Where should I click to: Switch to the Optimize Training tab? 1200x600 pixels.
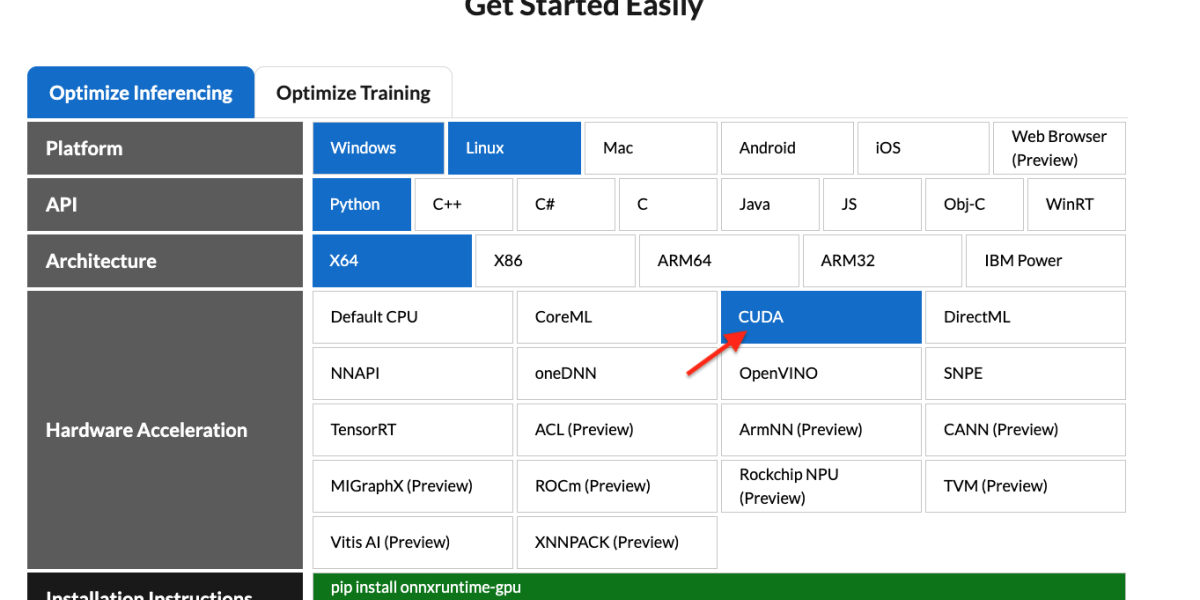click(x=353, y=93)
